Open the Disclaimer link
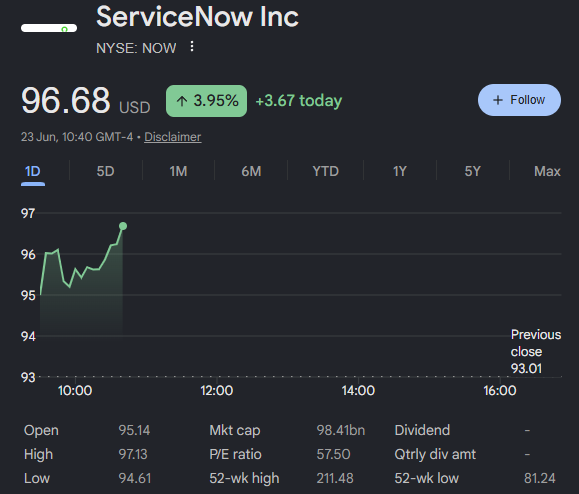 click(172, 137)
